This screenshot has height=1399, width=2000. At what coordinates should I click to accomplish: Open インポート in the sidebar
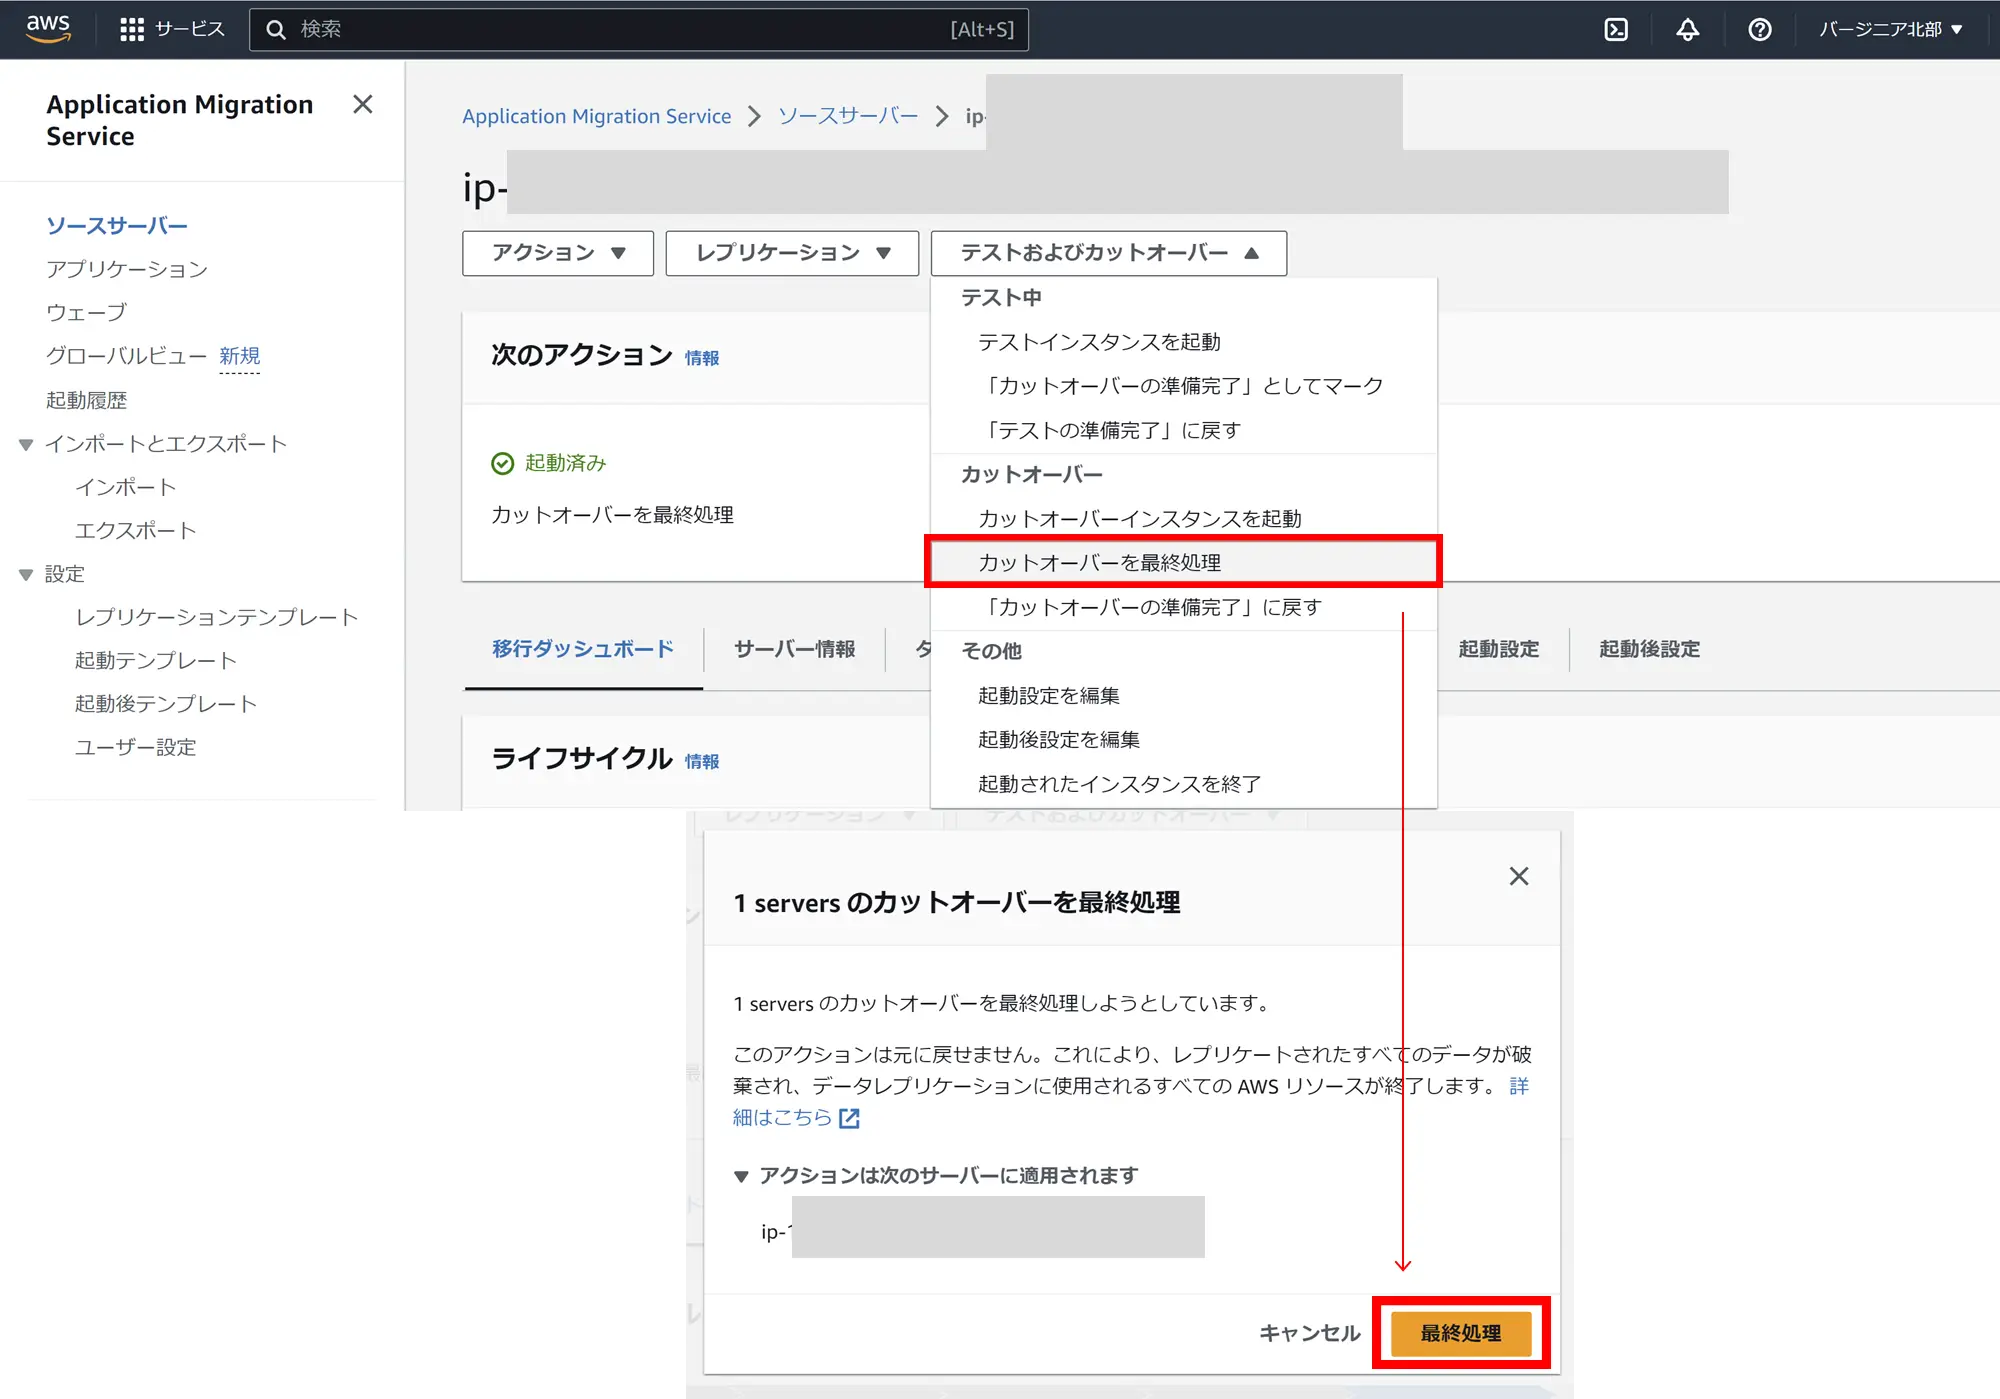(x=126, y=486)
